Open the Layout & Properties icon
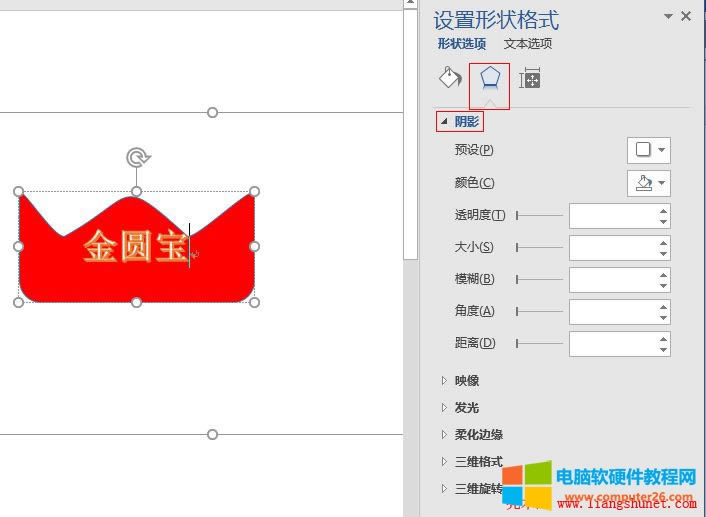Image resolution: width=706 pixels, height=517 pixels. 530,79
